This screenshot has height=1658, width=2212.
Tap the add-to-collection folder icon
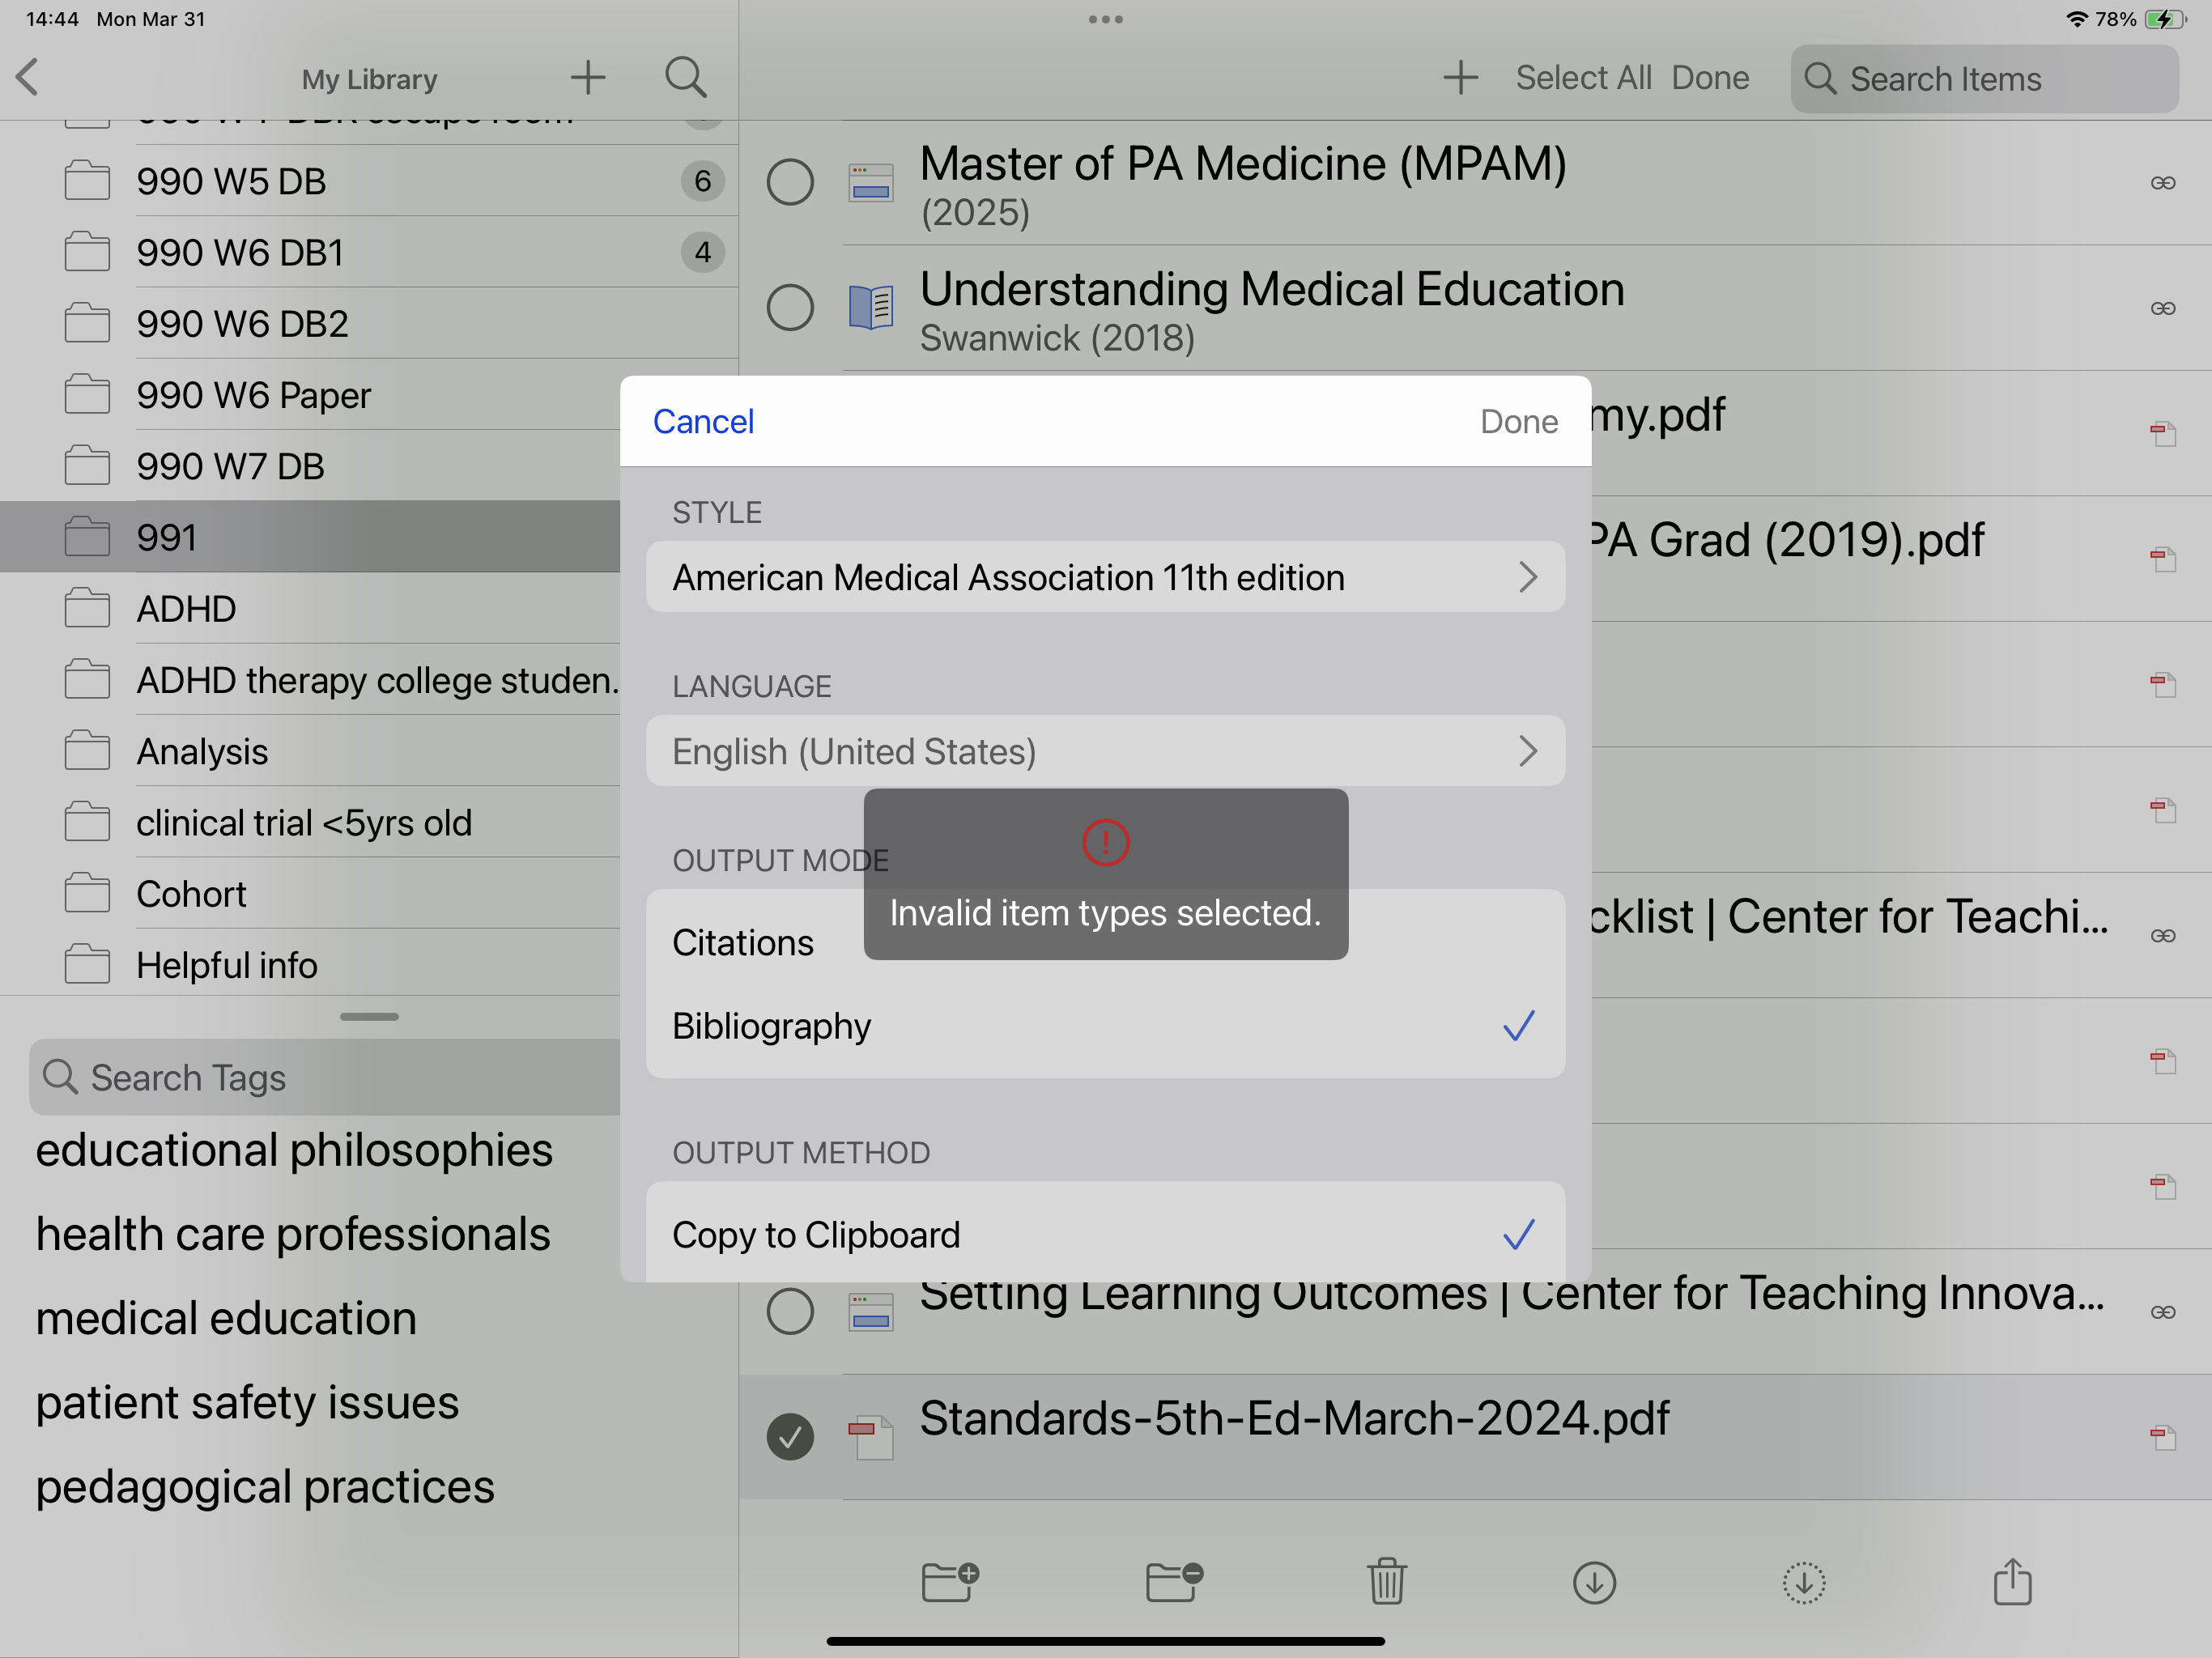pos(949,1582)
